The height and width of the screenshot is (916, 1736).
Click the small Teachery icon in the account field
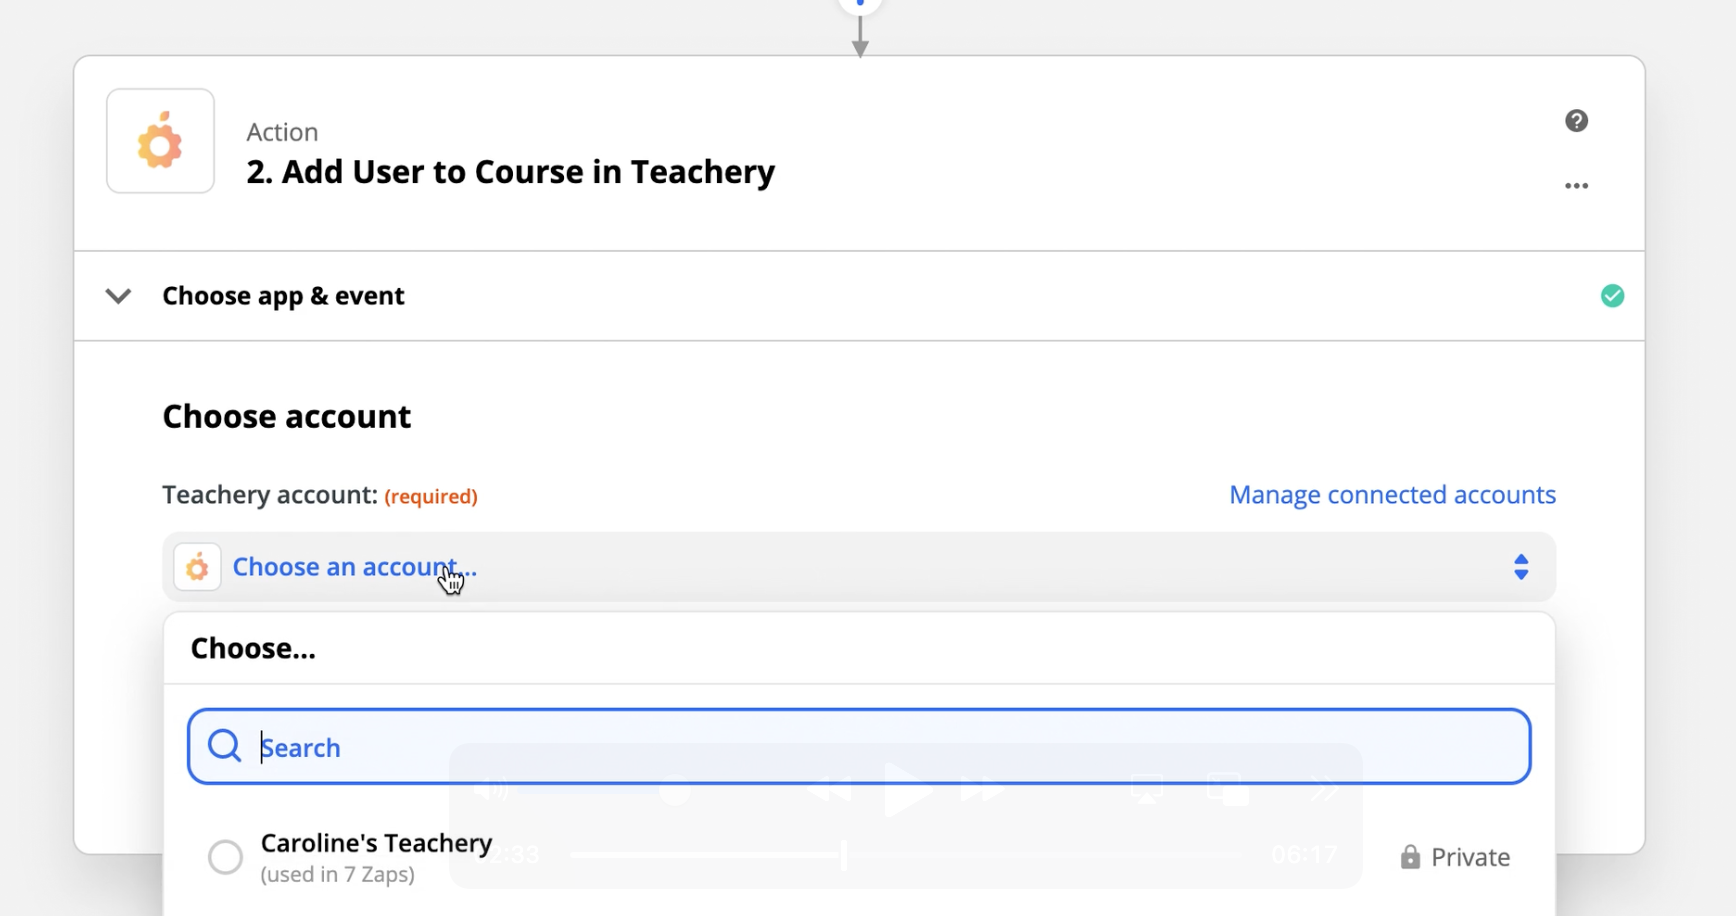tap(197, 567)
